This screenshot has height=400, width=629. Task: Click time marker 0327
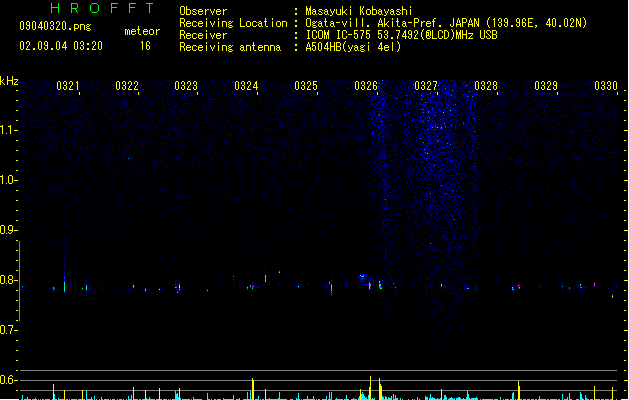[x=426, y=86]
